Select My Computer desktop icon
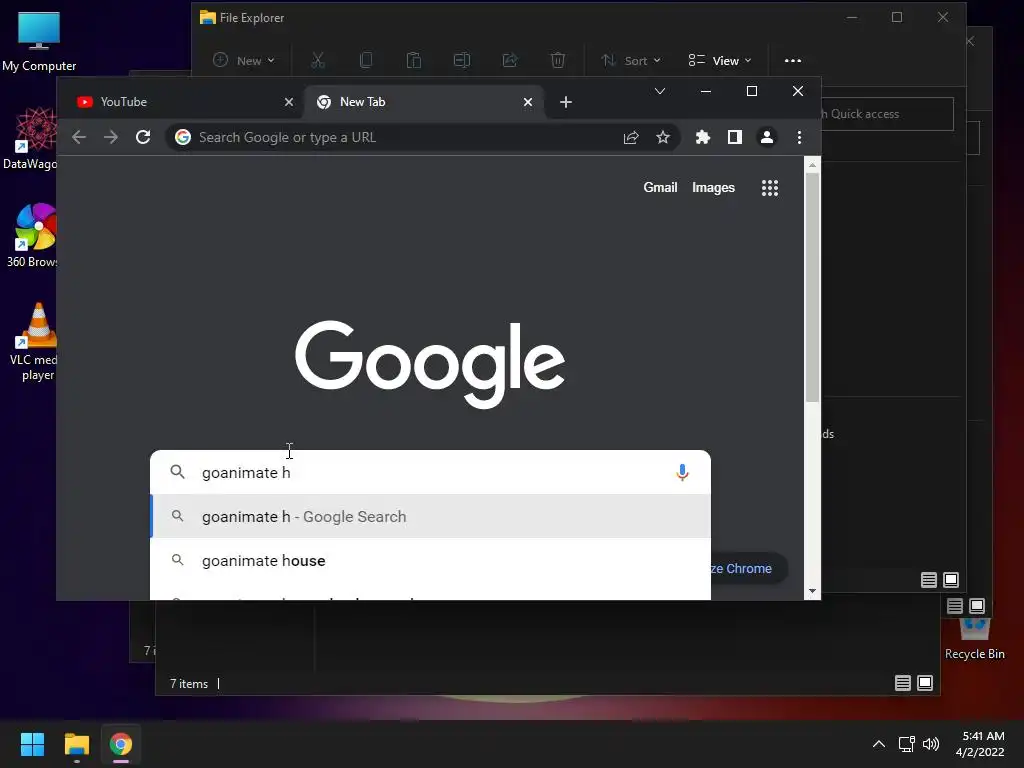 tap(39, 41)
